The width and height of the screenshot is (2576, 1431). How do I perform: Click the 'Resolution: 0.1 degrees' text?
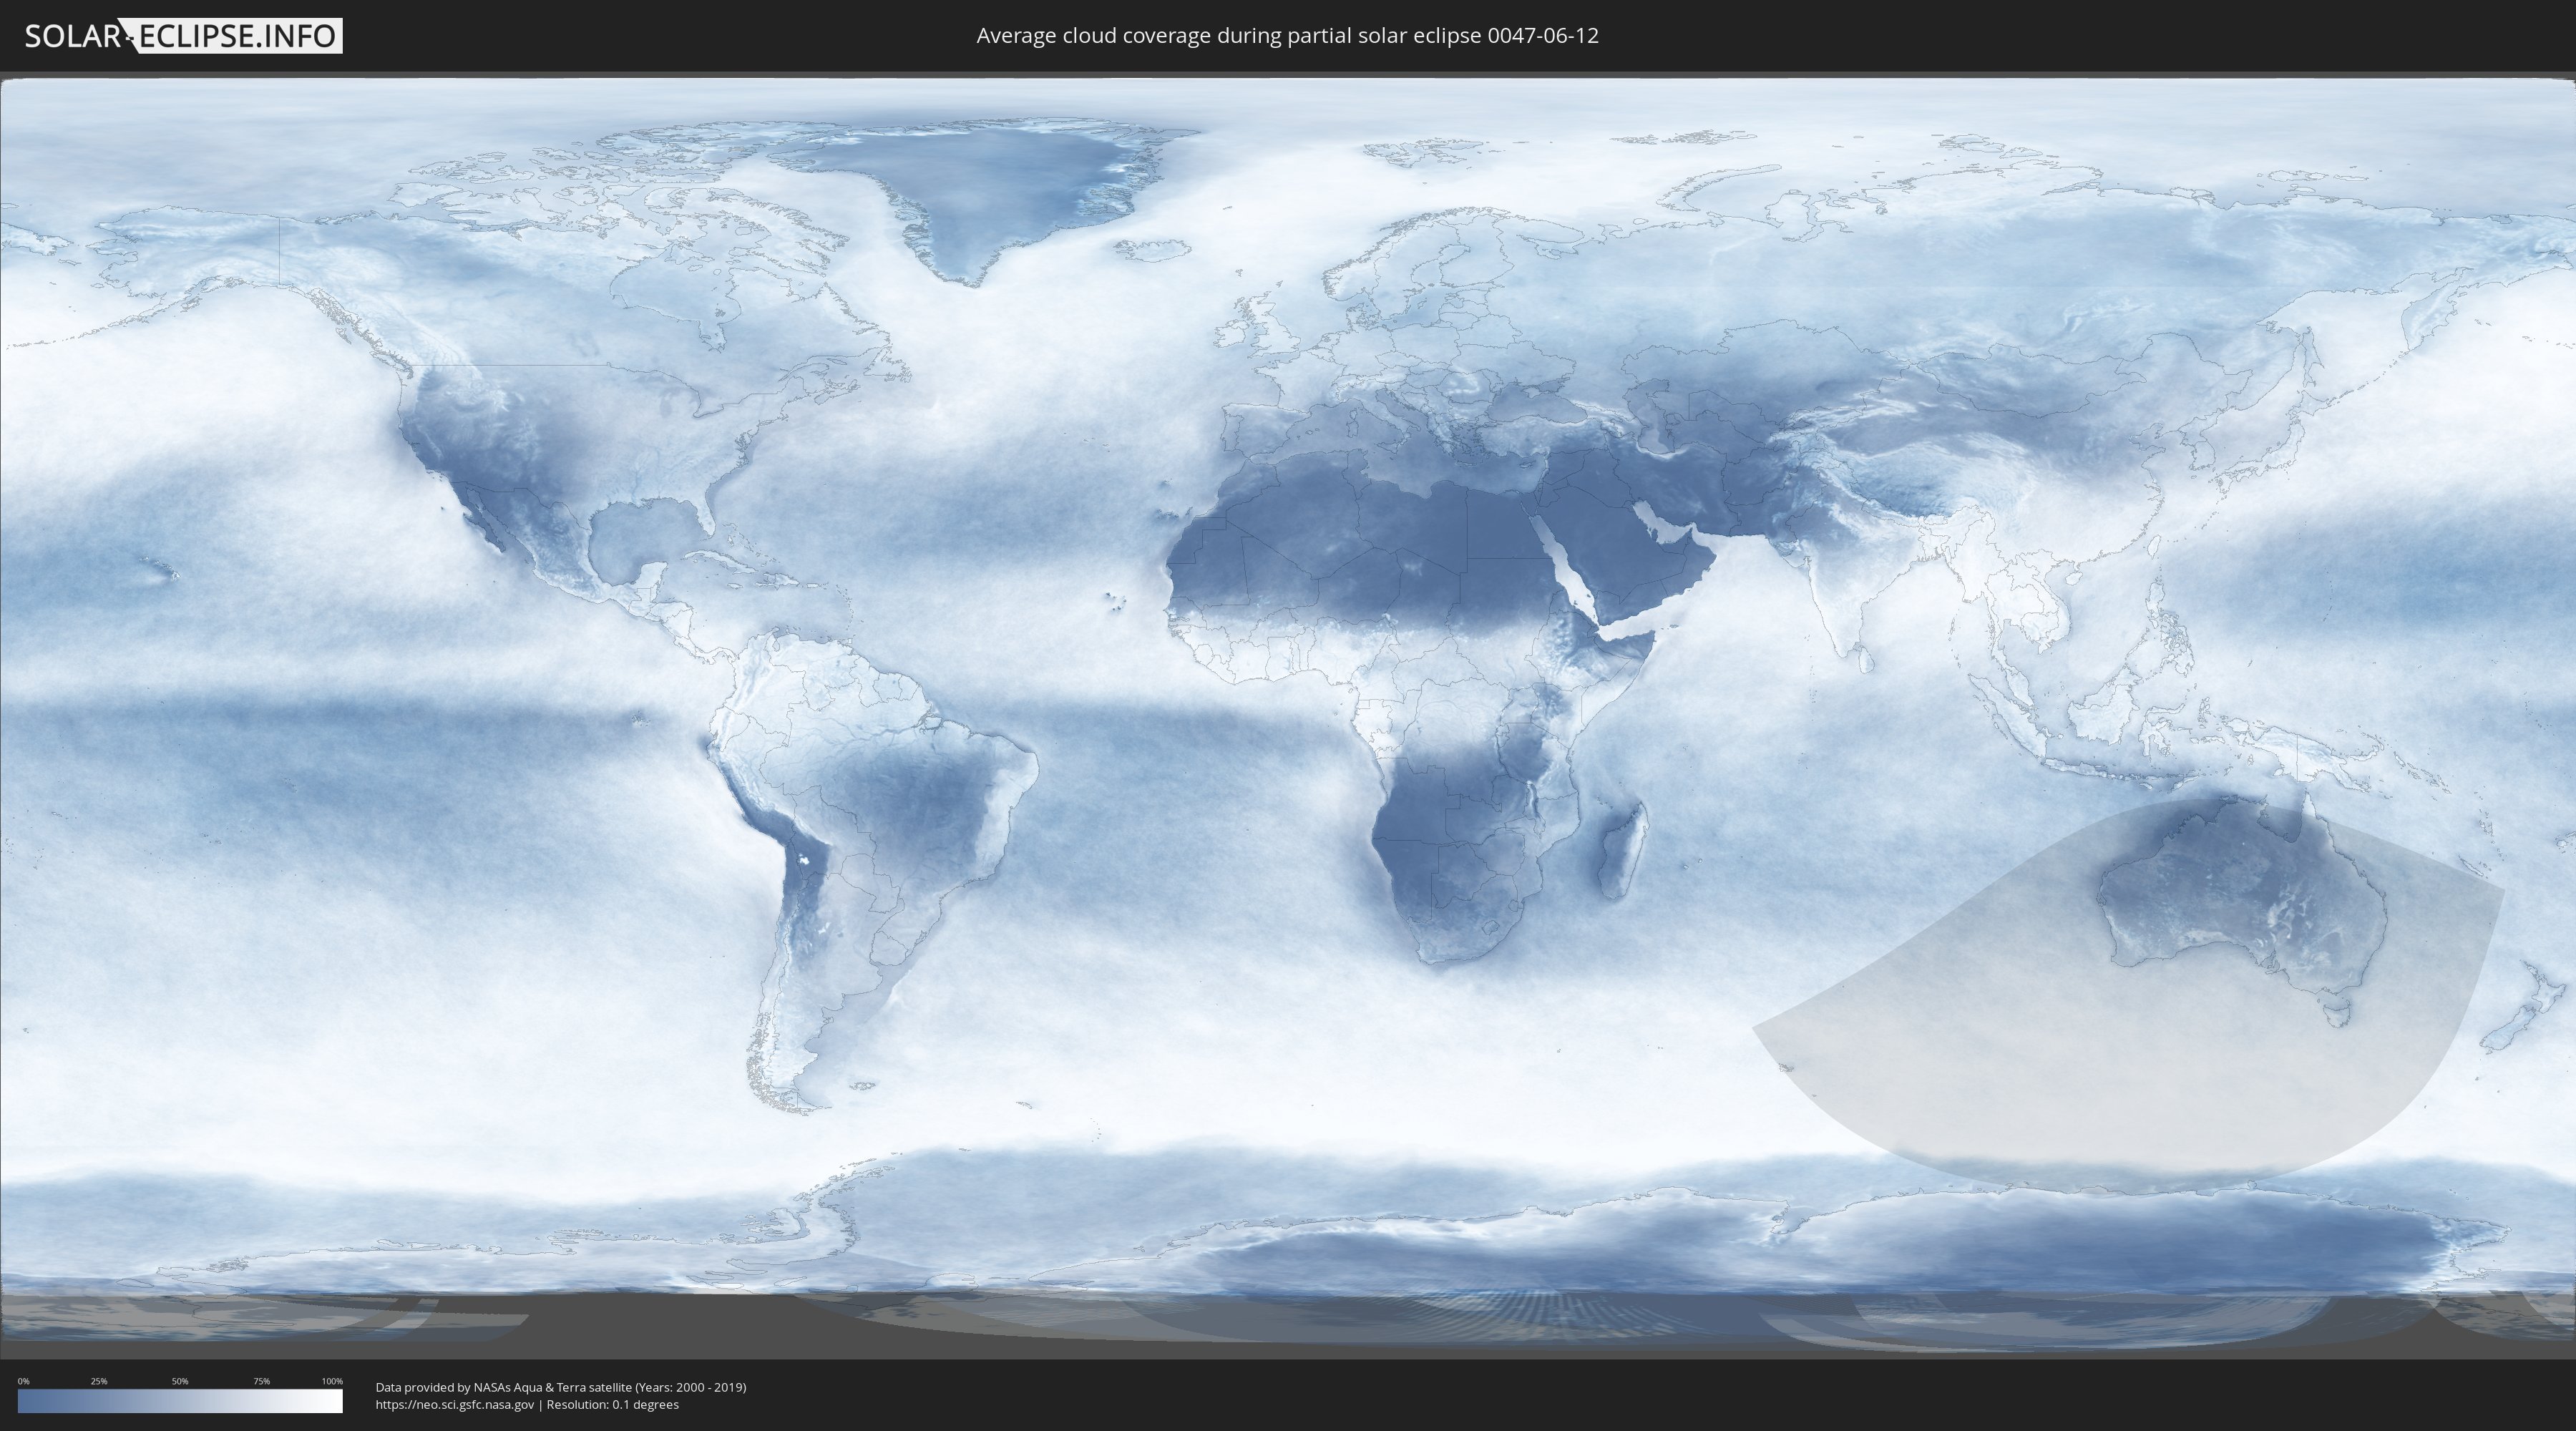tap(612, 1404)
